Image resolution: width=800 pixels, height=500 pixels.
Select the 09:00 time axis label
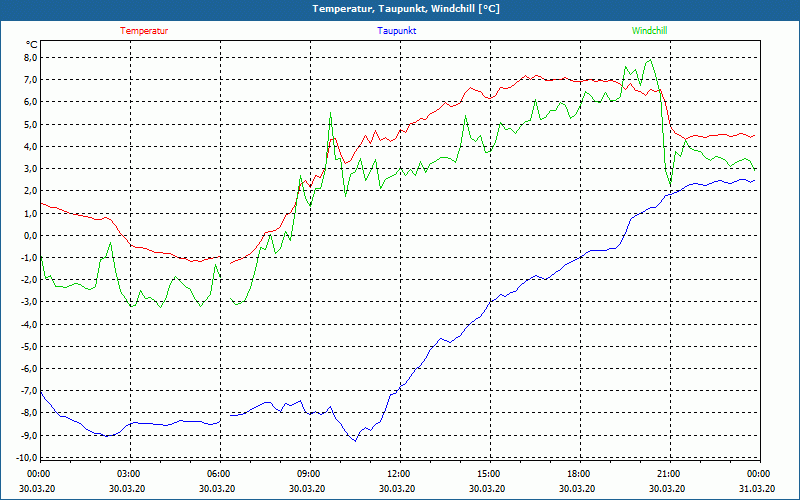pos(309,474)
